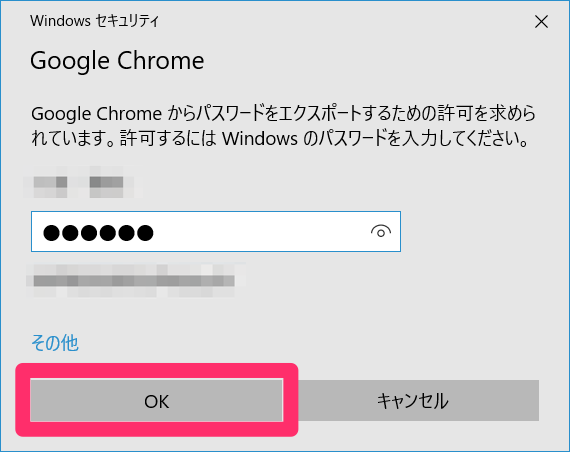The width and height of the screenshot is (570, 452).
Task: Click the キャンセル button
Action: pyautogui.click(x=413, y=400)
